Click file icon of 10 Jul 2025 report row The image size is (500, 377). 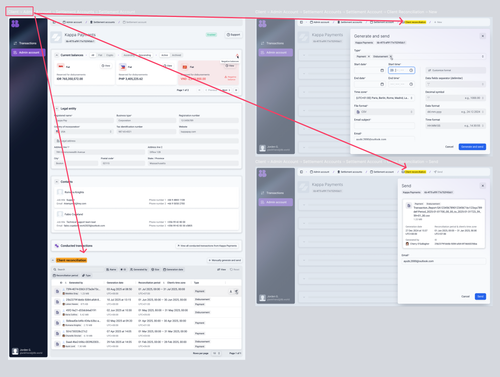[x=57, y=302]
